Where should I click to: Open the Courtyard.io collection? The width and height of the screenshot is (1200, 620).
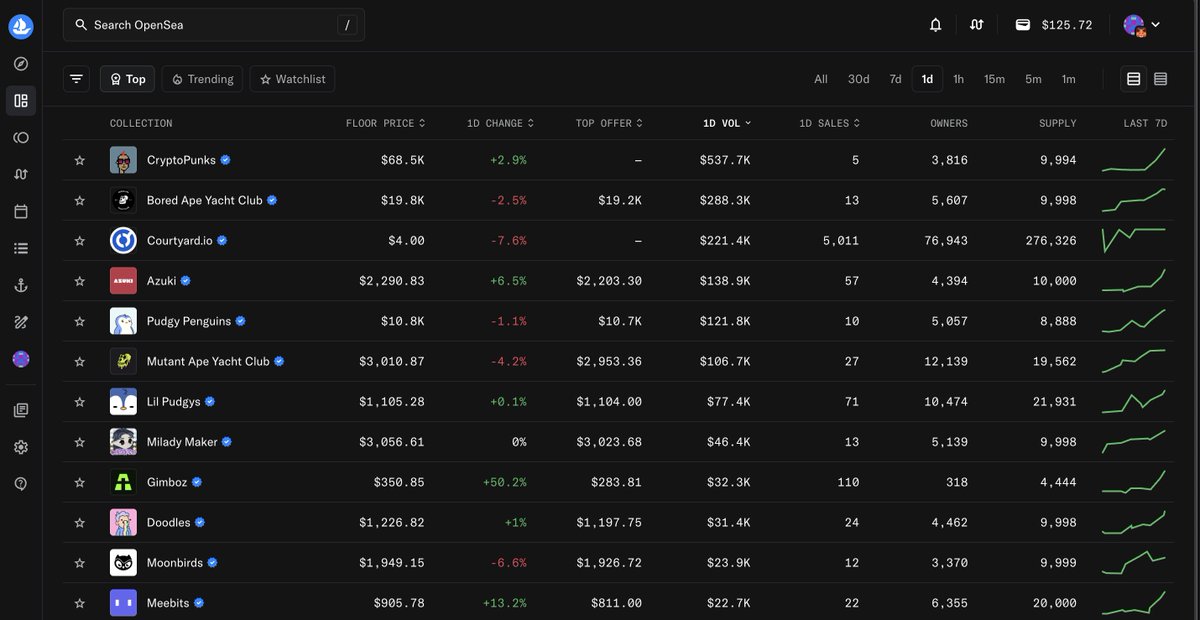click(x=180, y=241)
